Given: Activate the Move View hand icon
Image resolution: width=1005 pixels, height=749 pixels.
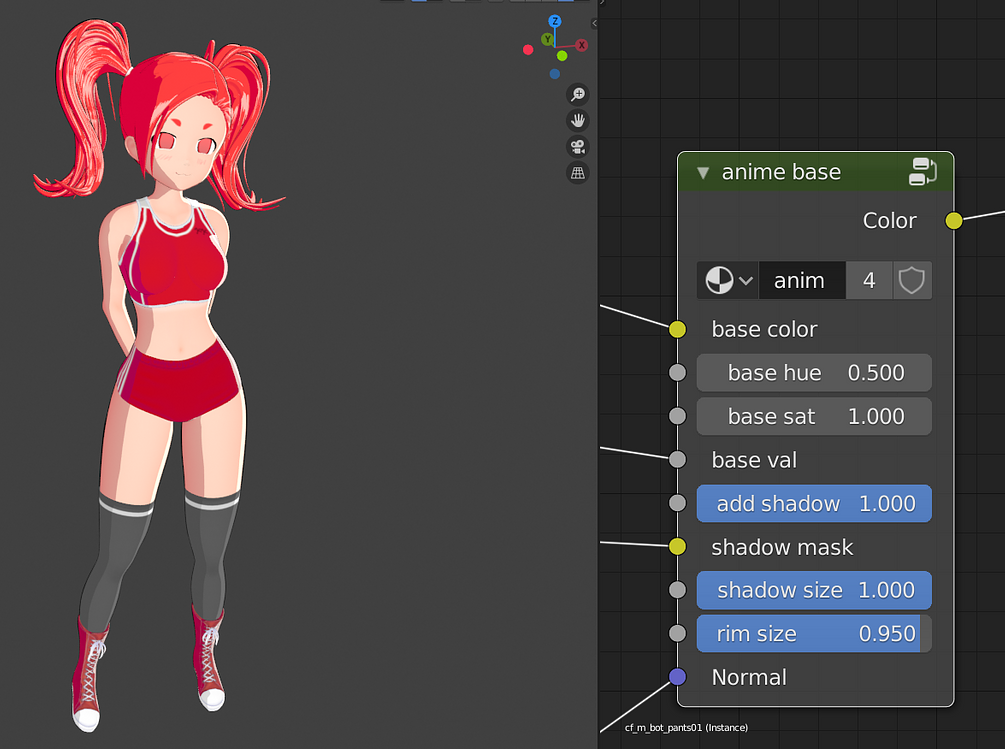Looking at the screenshot, I should [577, 120].
